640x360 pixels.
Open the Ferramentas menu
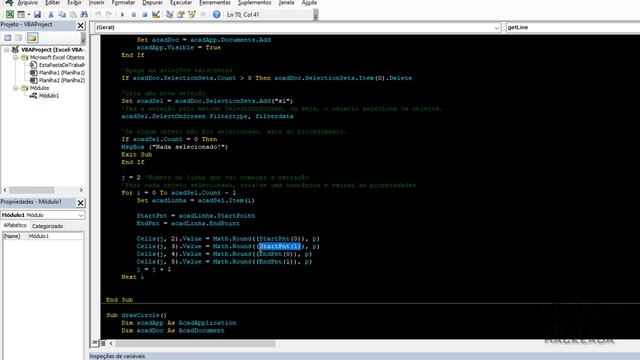click(x=215, y=2)
